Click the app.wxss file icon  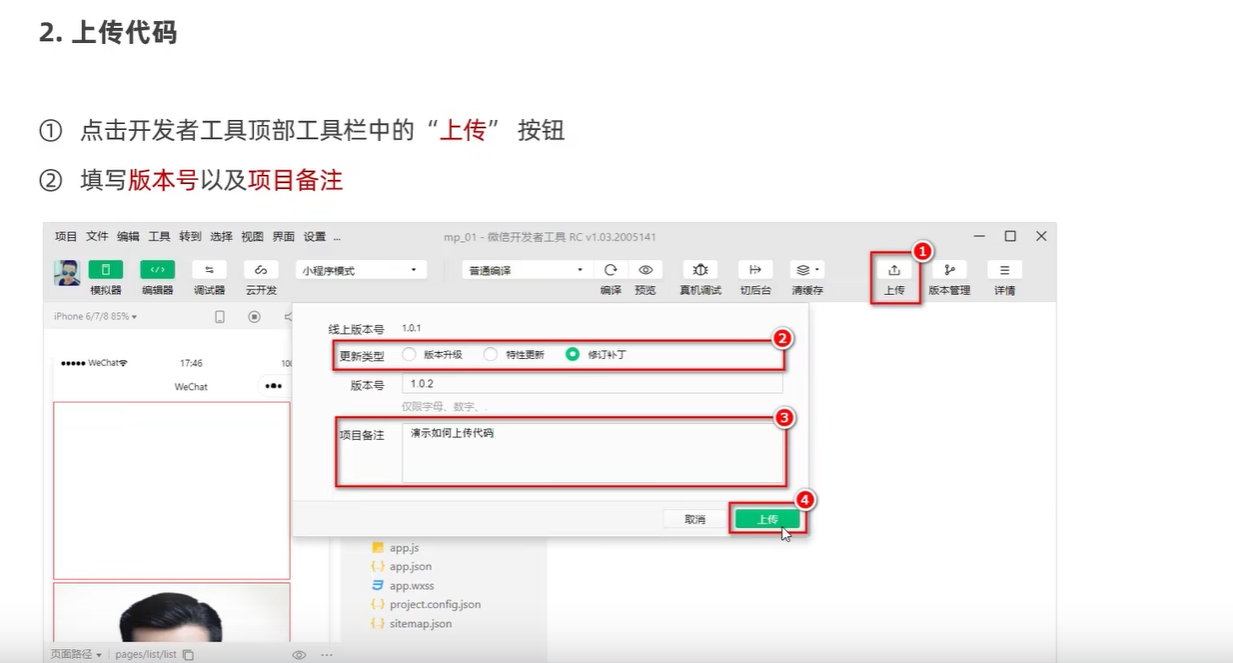[x=378, y=586]
